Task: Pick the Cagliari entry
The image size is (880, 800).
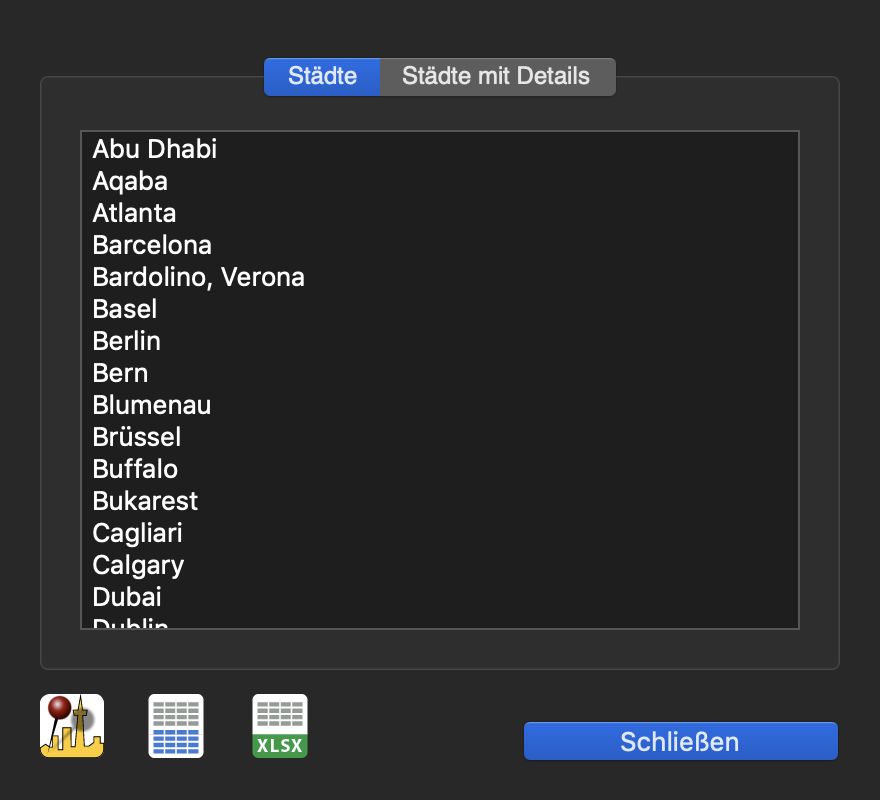Action: 440,533
